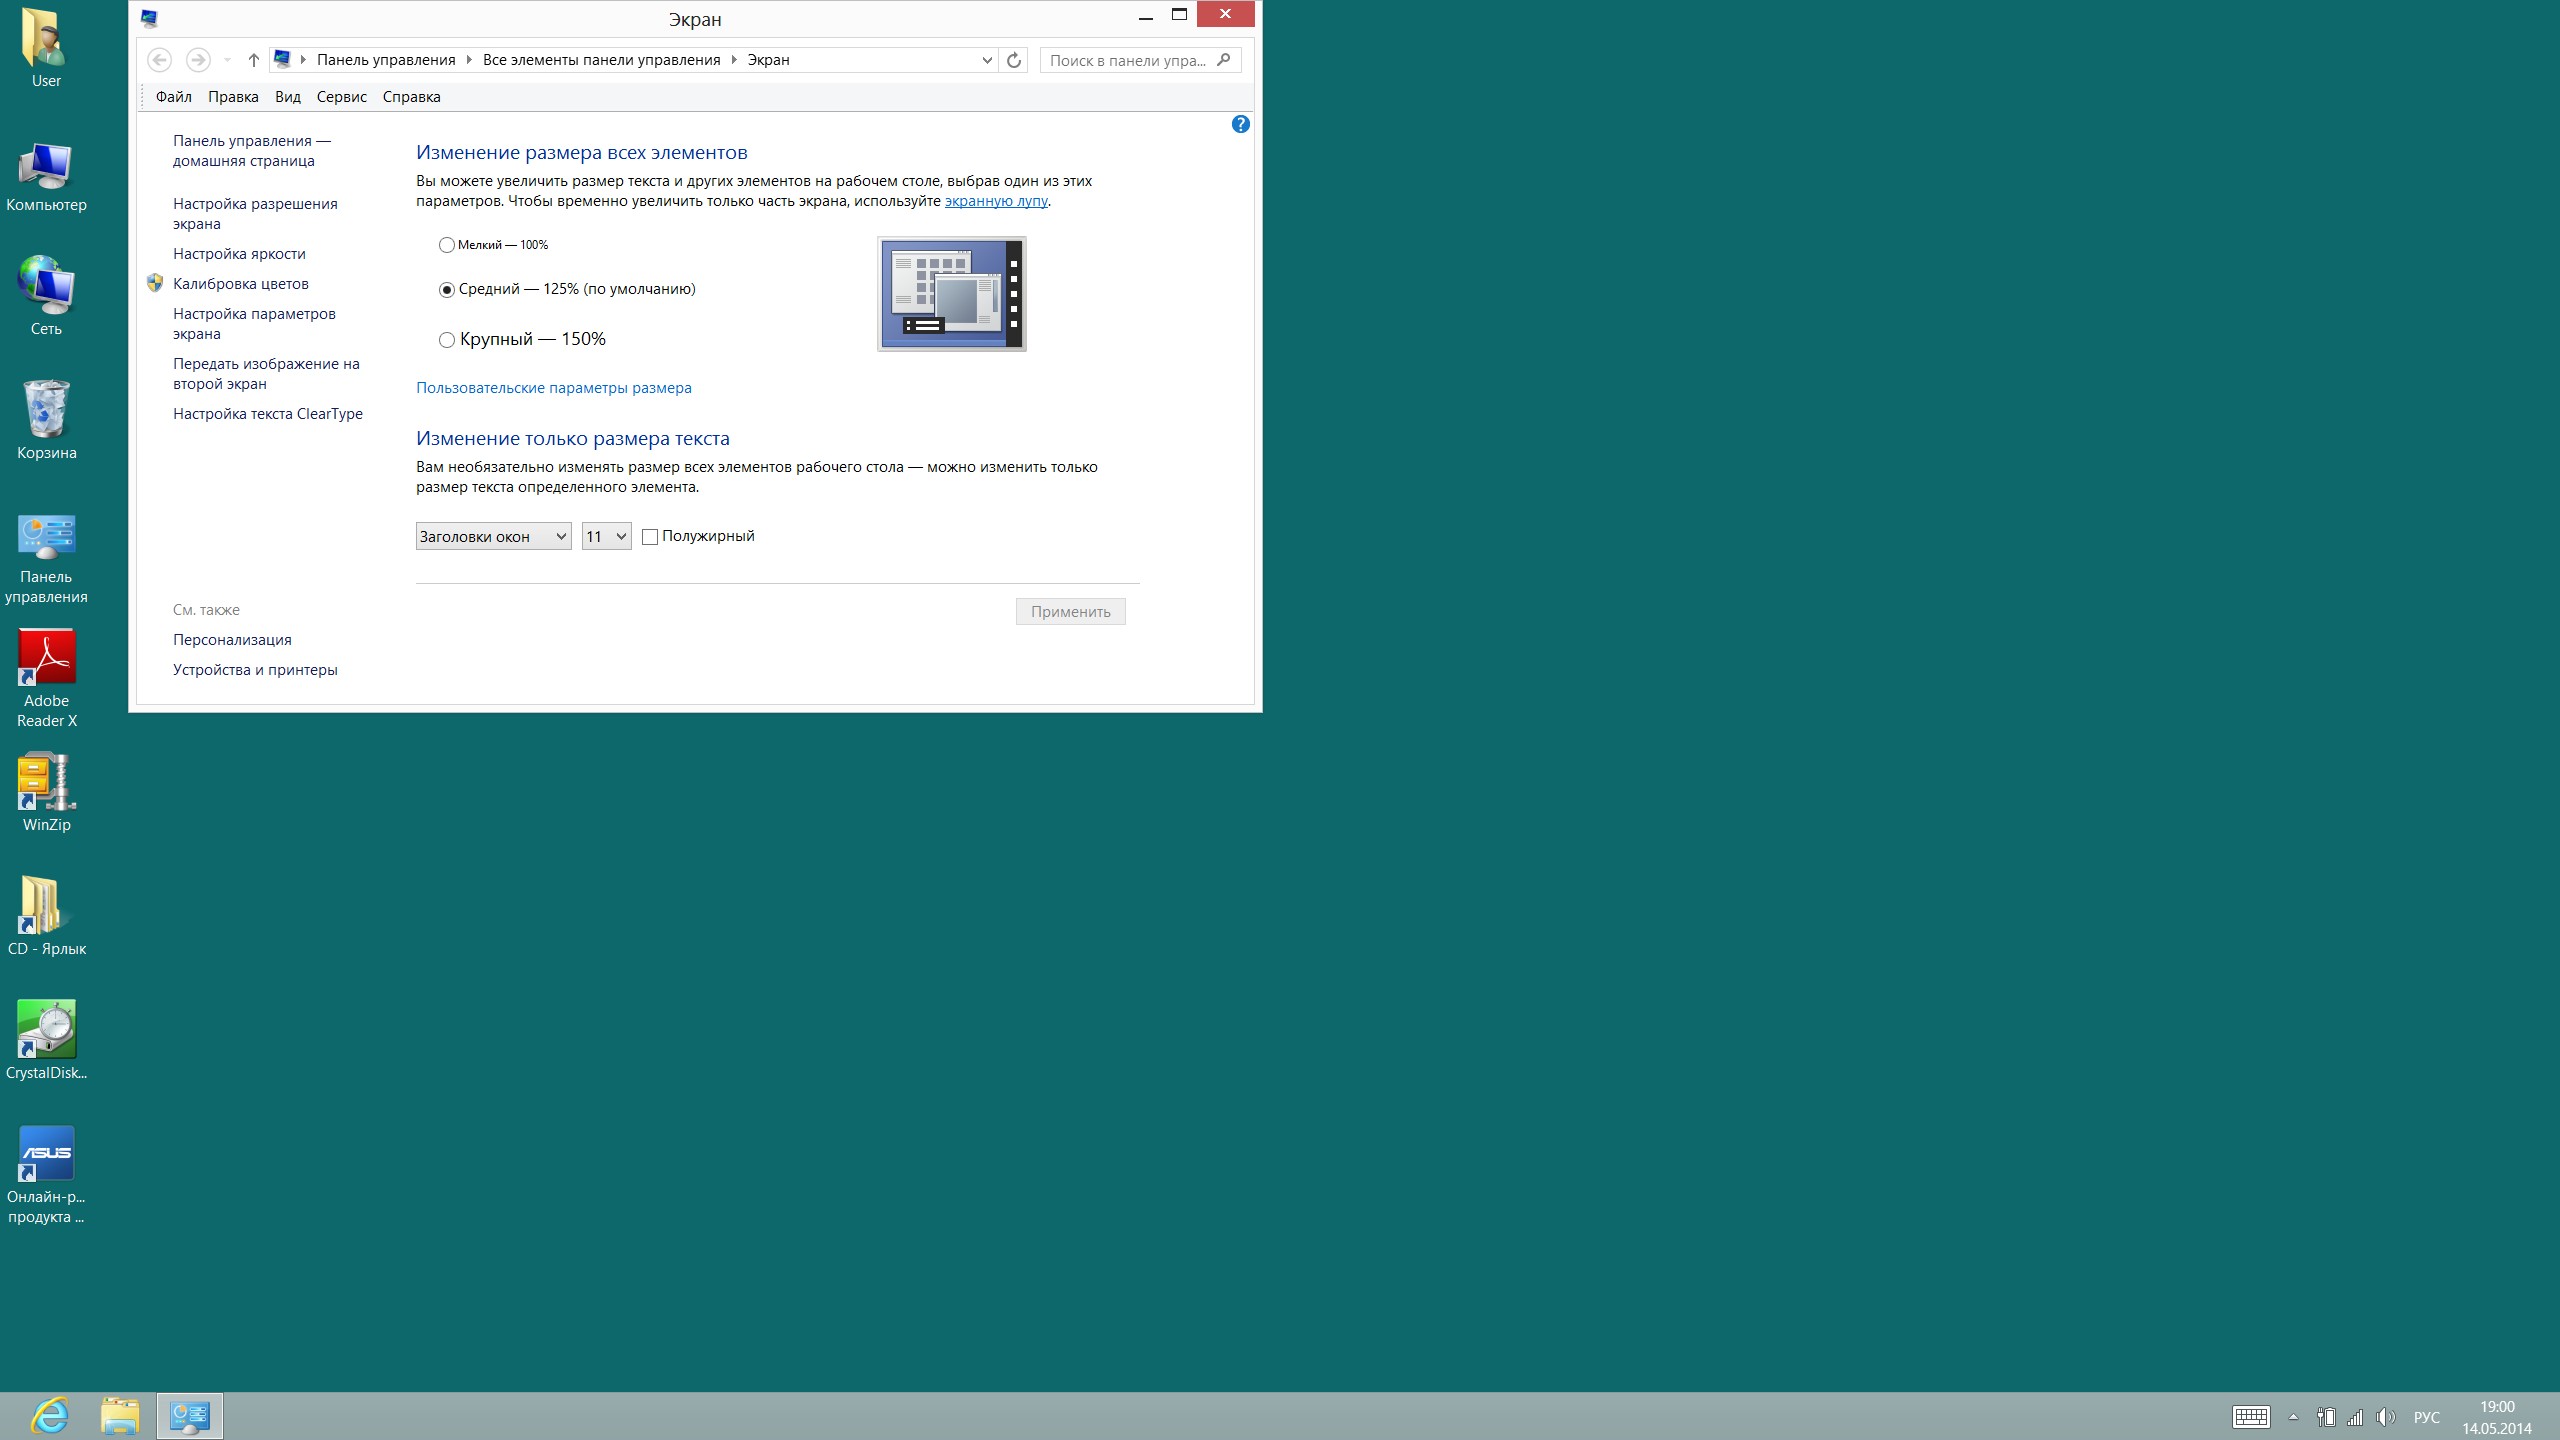Open the Сервис menu

(x=341, y=97)
